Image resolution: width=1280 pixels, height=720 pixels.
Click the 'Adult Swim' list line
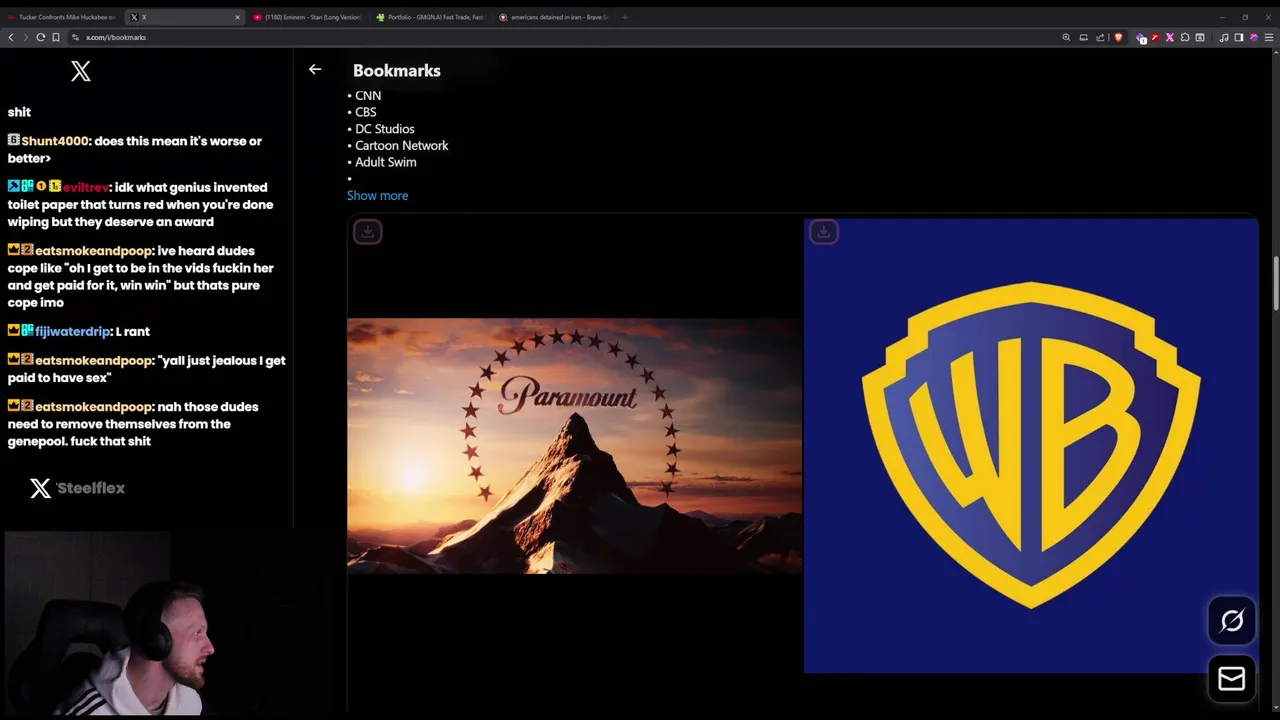(382, 162)
